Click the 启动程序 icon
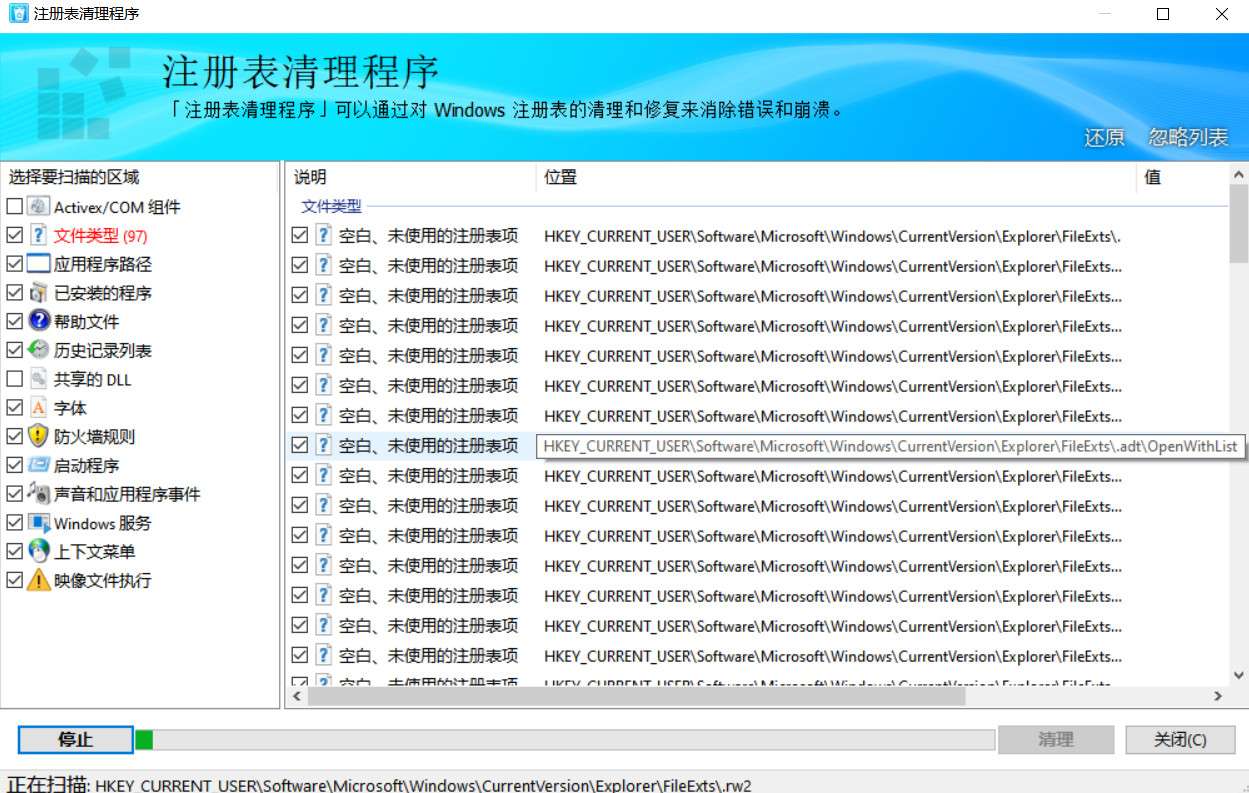 [38, 466]
